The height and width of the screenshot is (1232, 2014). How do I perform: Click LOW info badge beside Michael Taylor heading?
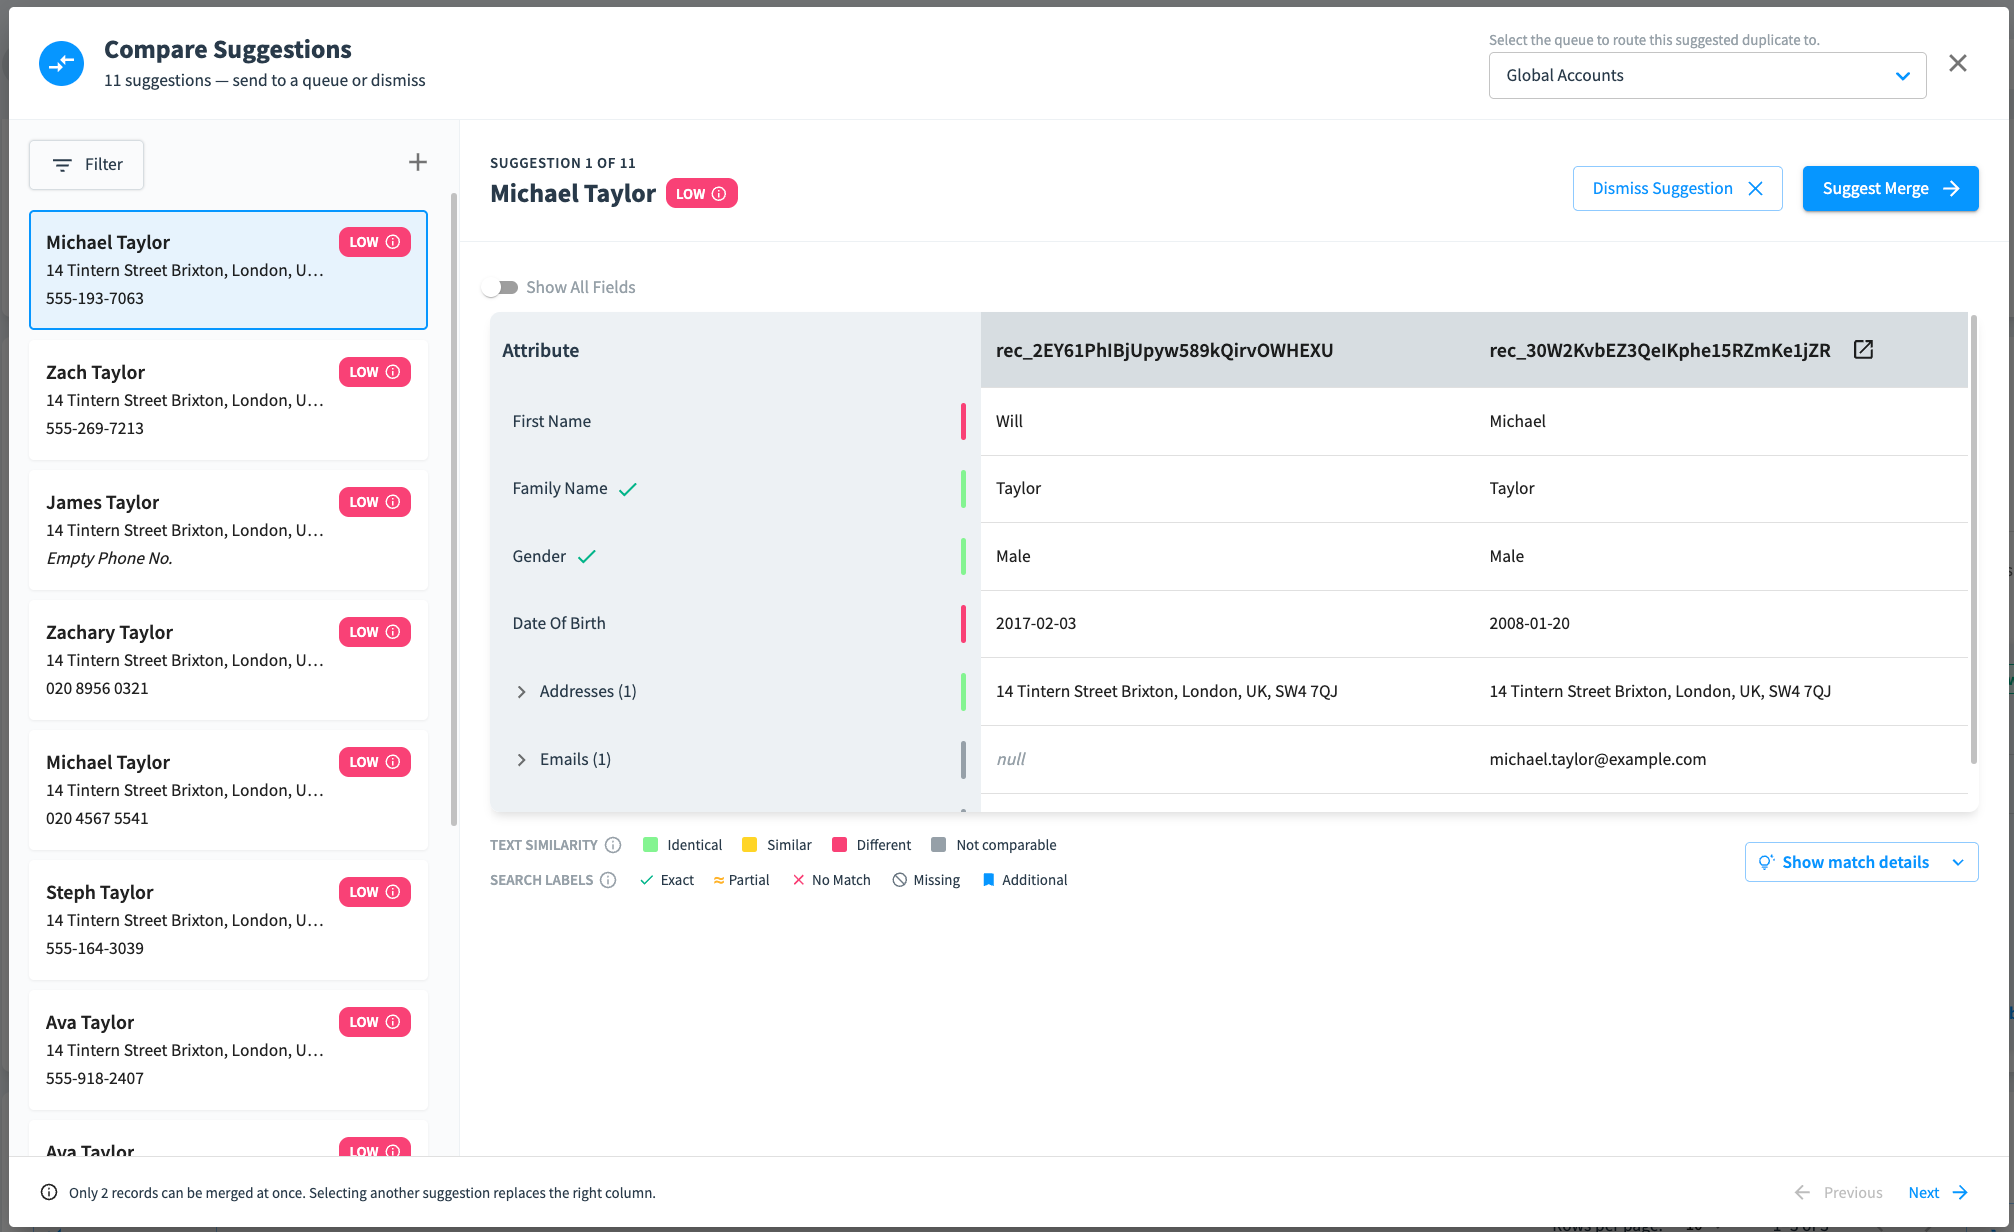pyautogui.click(x=701, y=193)
